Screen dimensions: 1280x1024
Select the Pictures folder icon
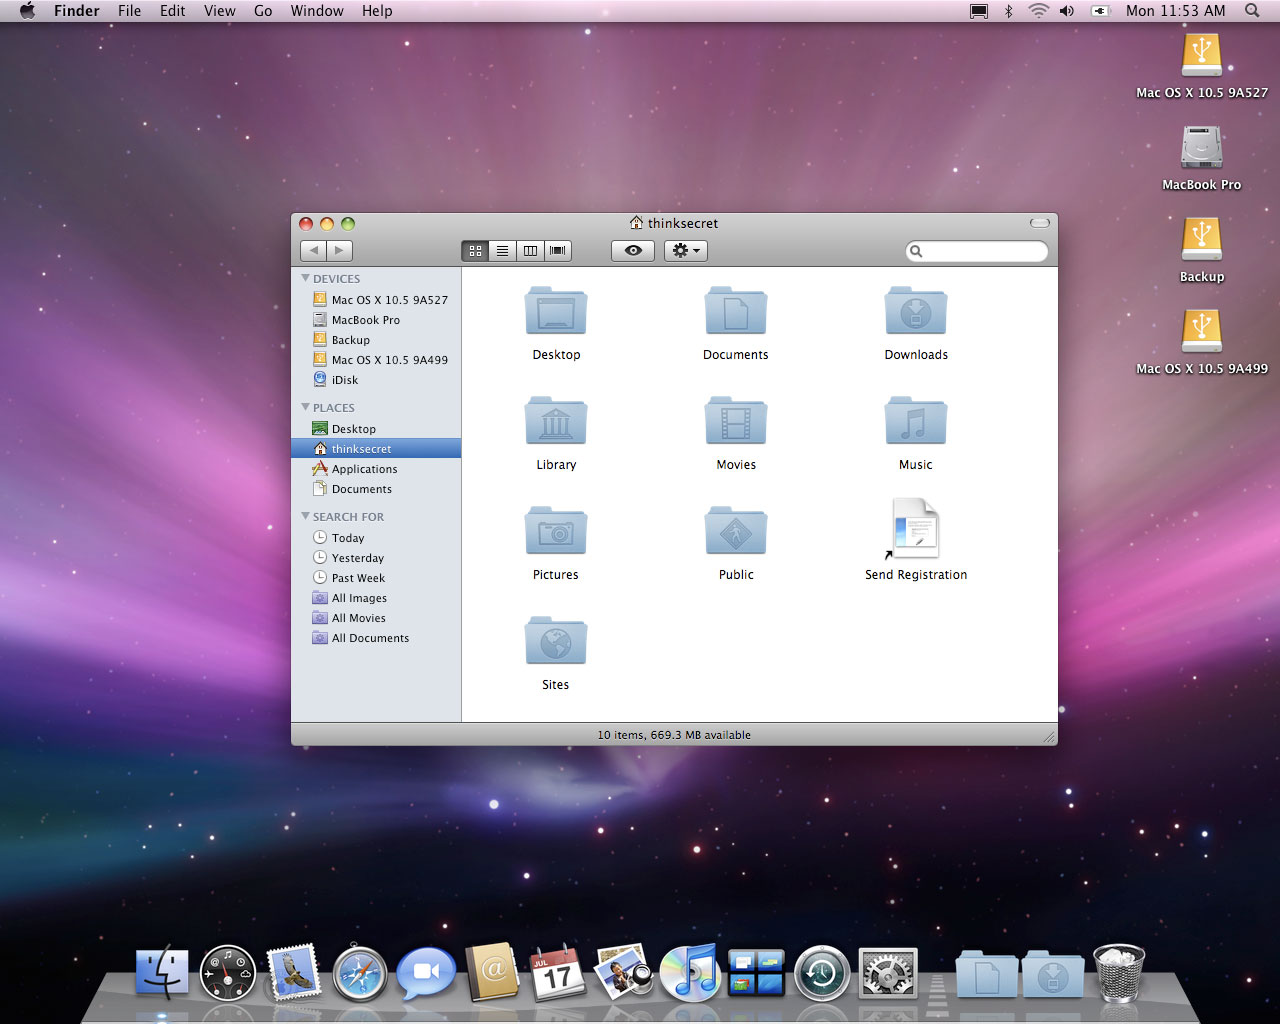coord(556,531)
